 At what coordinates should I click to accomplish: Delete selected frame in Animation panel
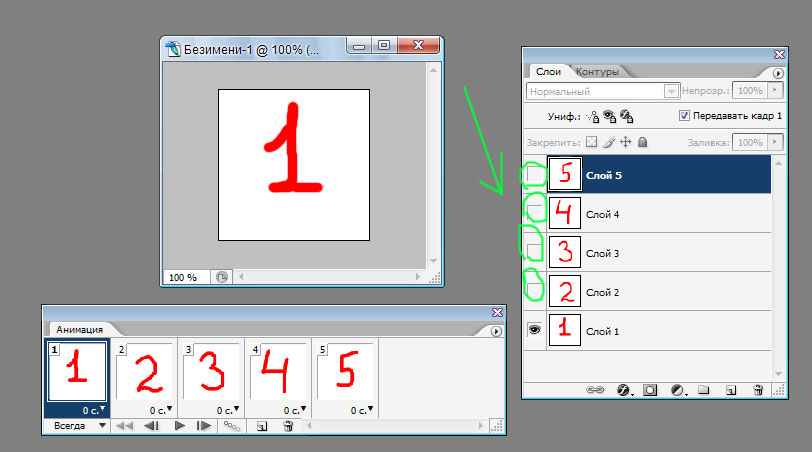click(x=288, y=426)
